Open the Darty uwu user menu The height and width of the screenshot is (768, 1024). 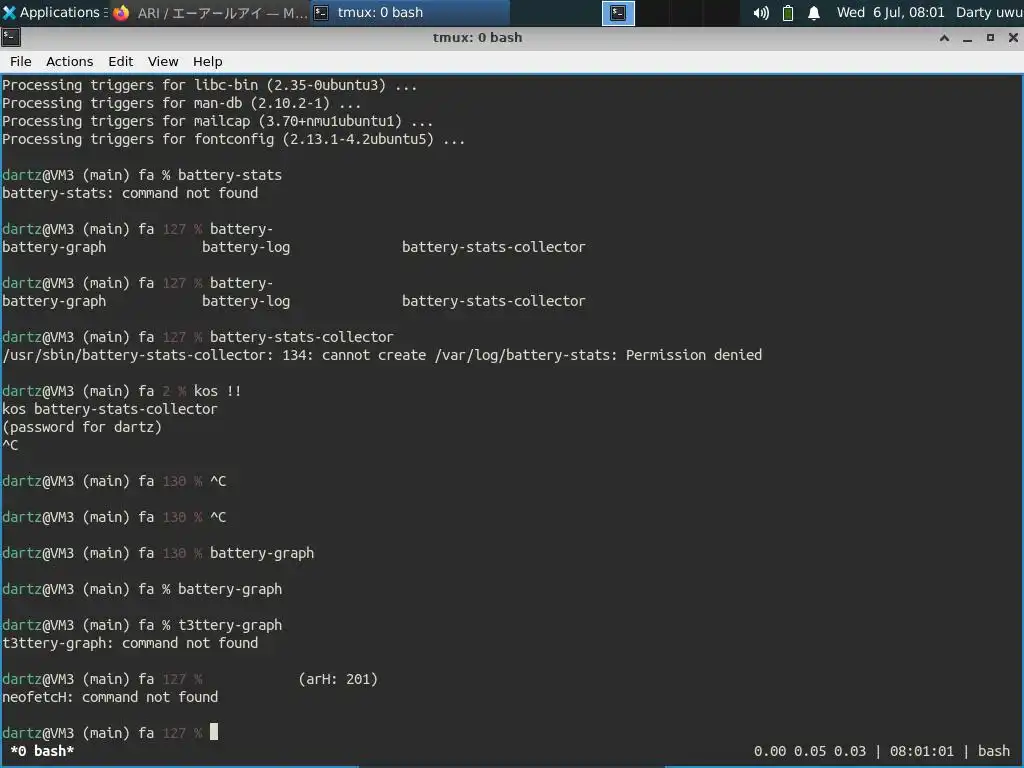pos(989,12)
